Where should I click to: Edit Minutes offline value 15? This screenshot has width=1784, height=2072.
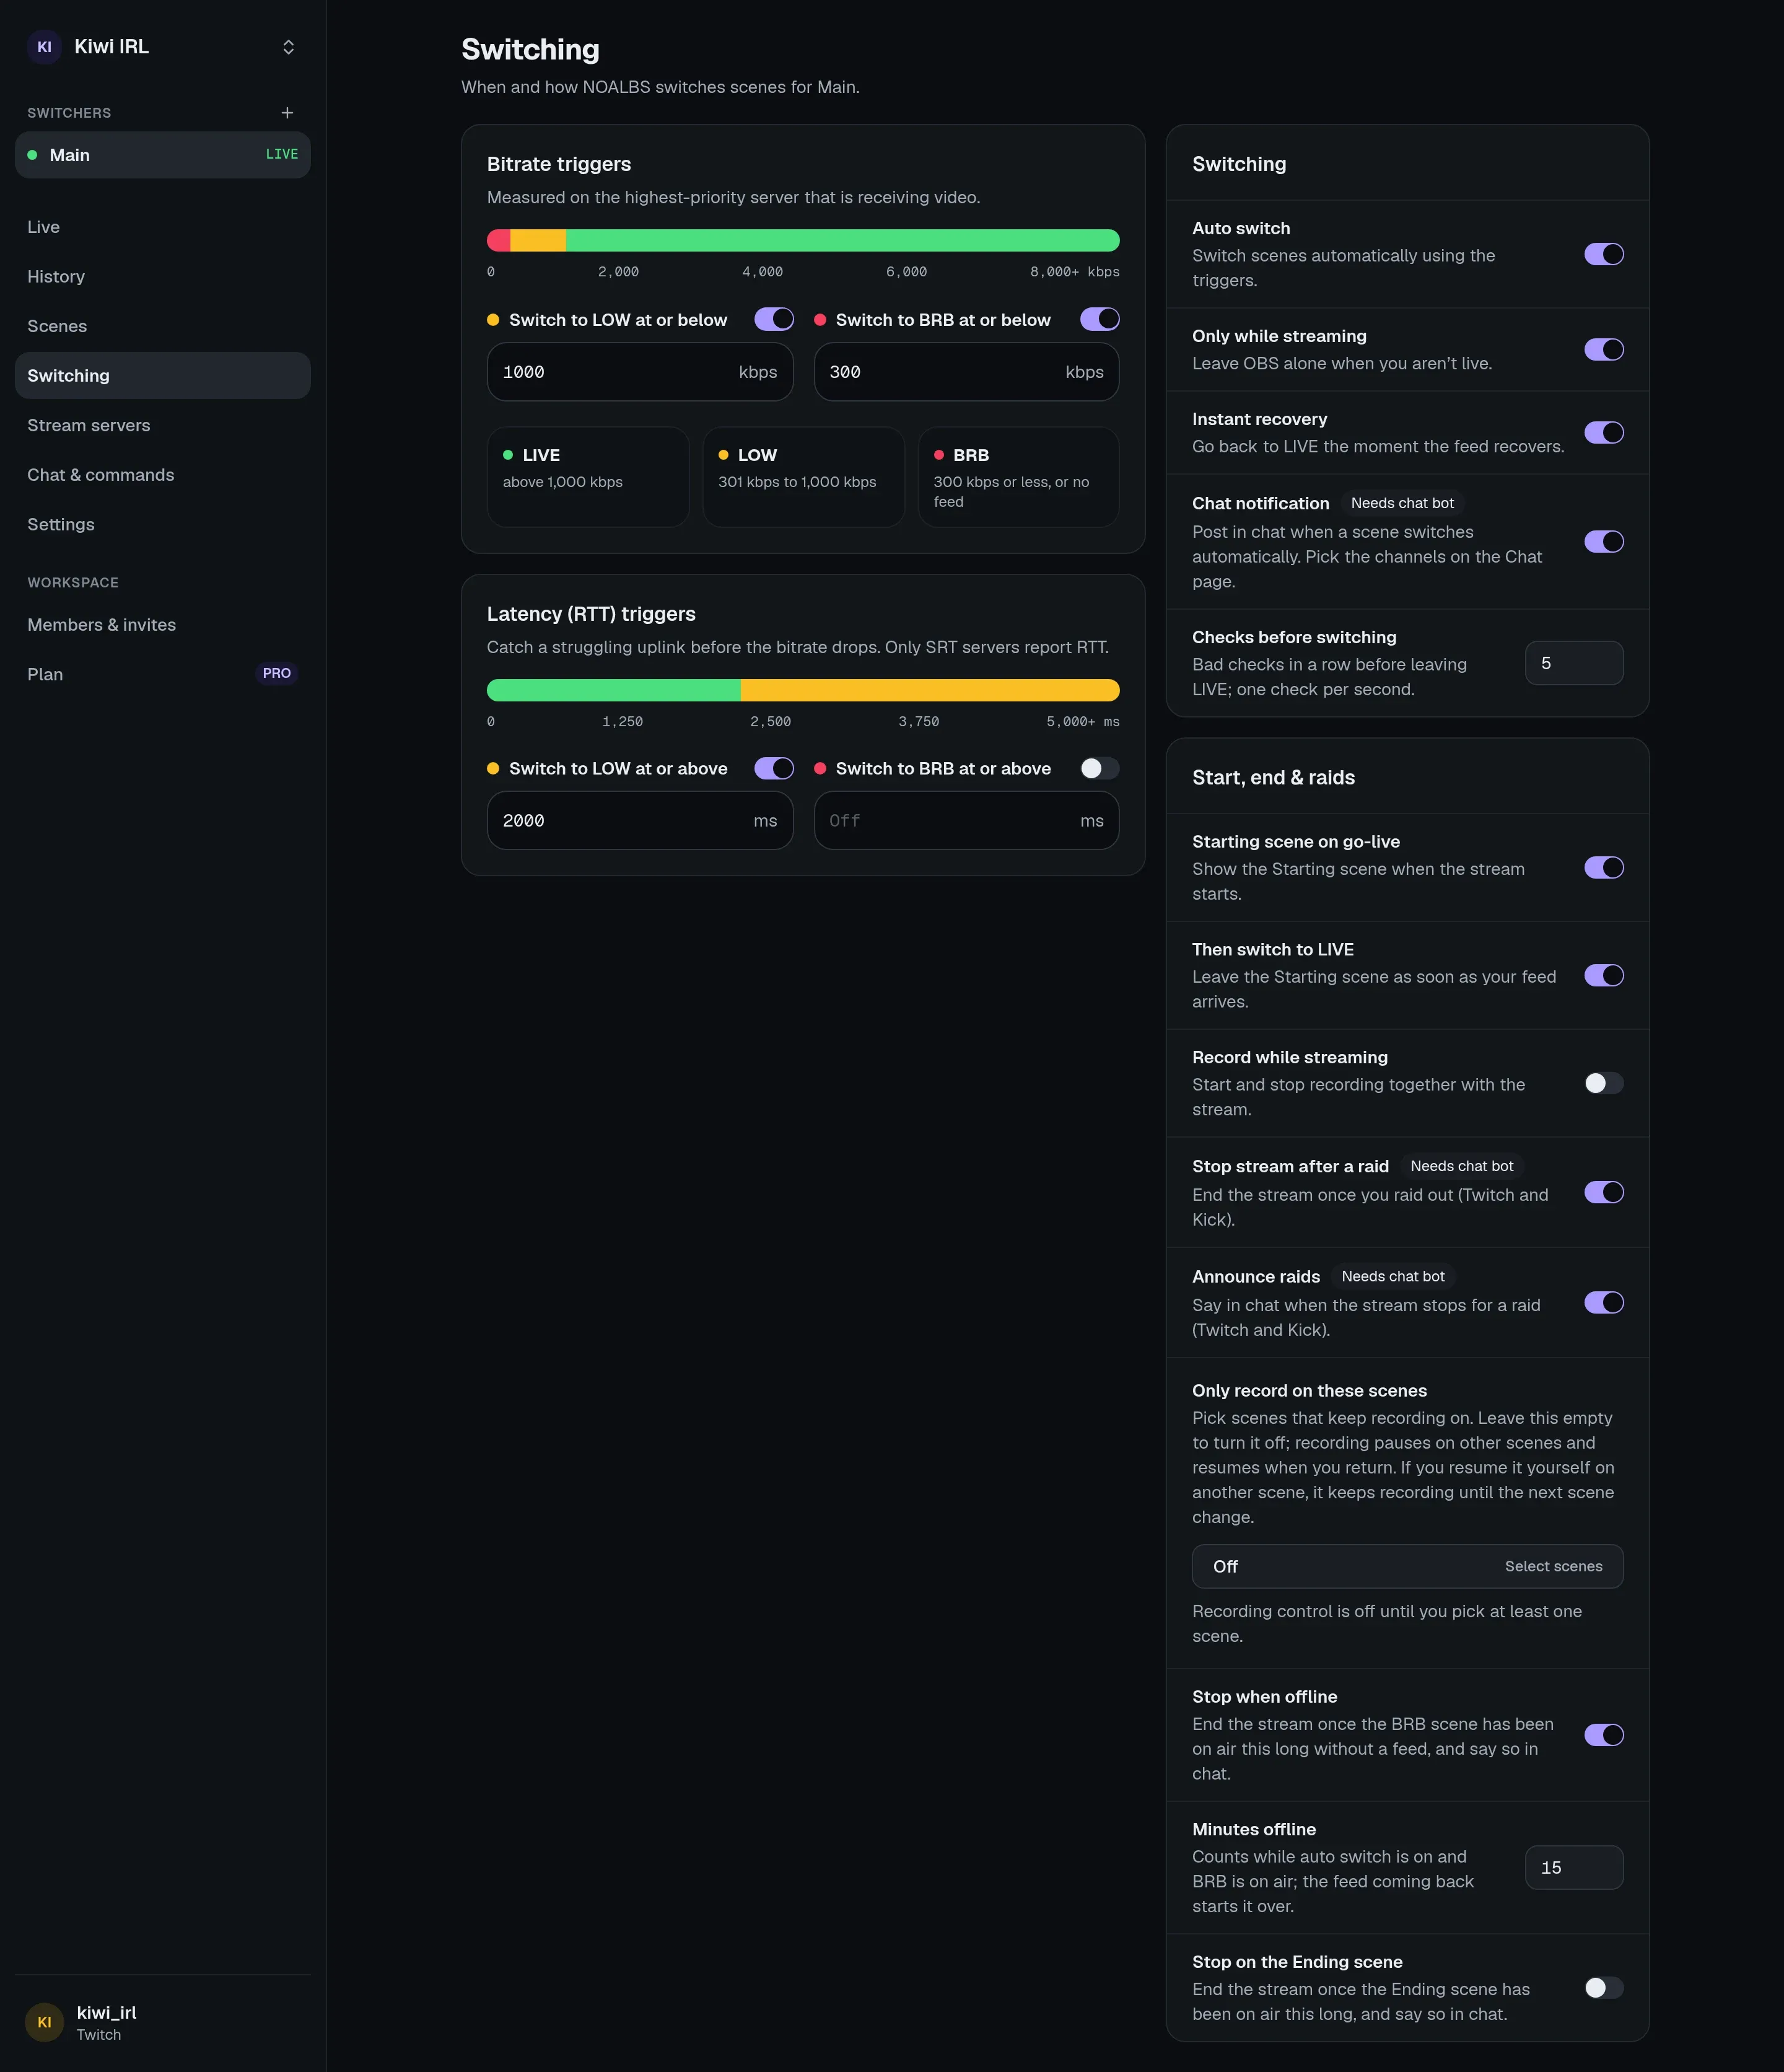click(1574, 1867)
